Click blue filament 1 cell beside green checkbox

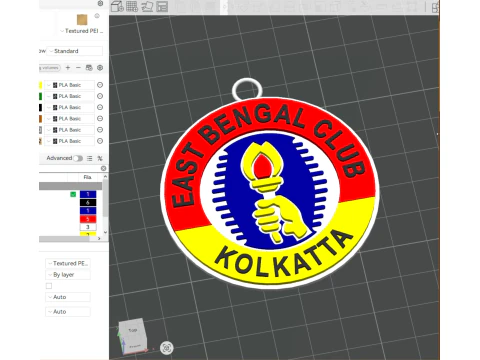click(x=88, y=194)
